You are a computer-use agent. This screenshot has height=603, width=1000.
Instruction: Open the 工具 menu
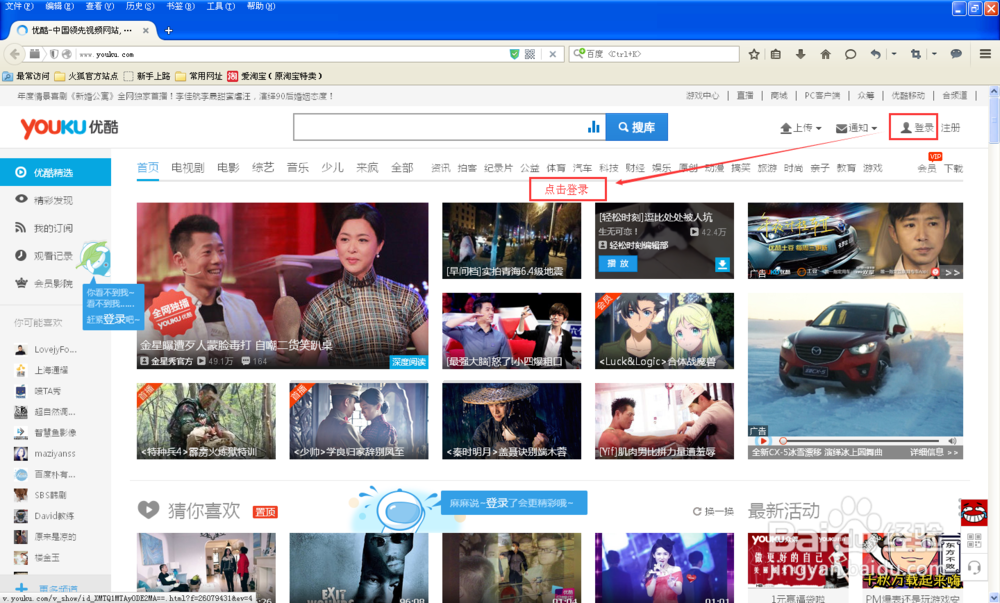pyautogui.click(x=220, y=6)
